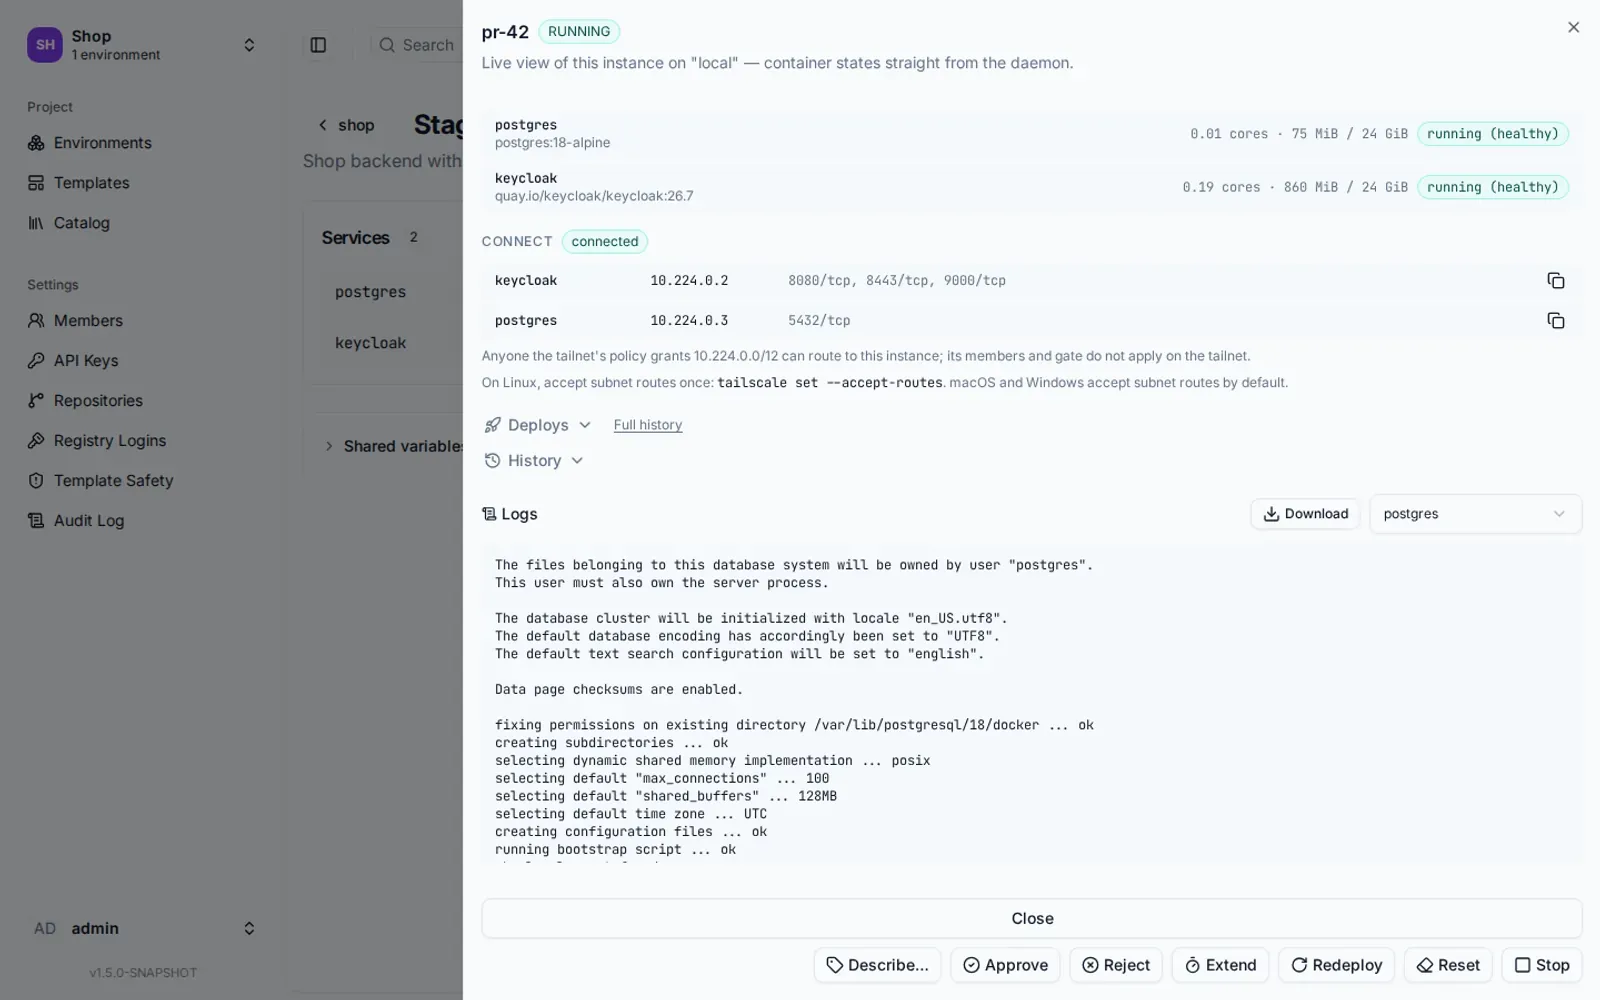Click the Members sidebar icon
The height and width of the screenshot is (1000, 1600).
click(x=36, y=321)
